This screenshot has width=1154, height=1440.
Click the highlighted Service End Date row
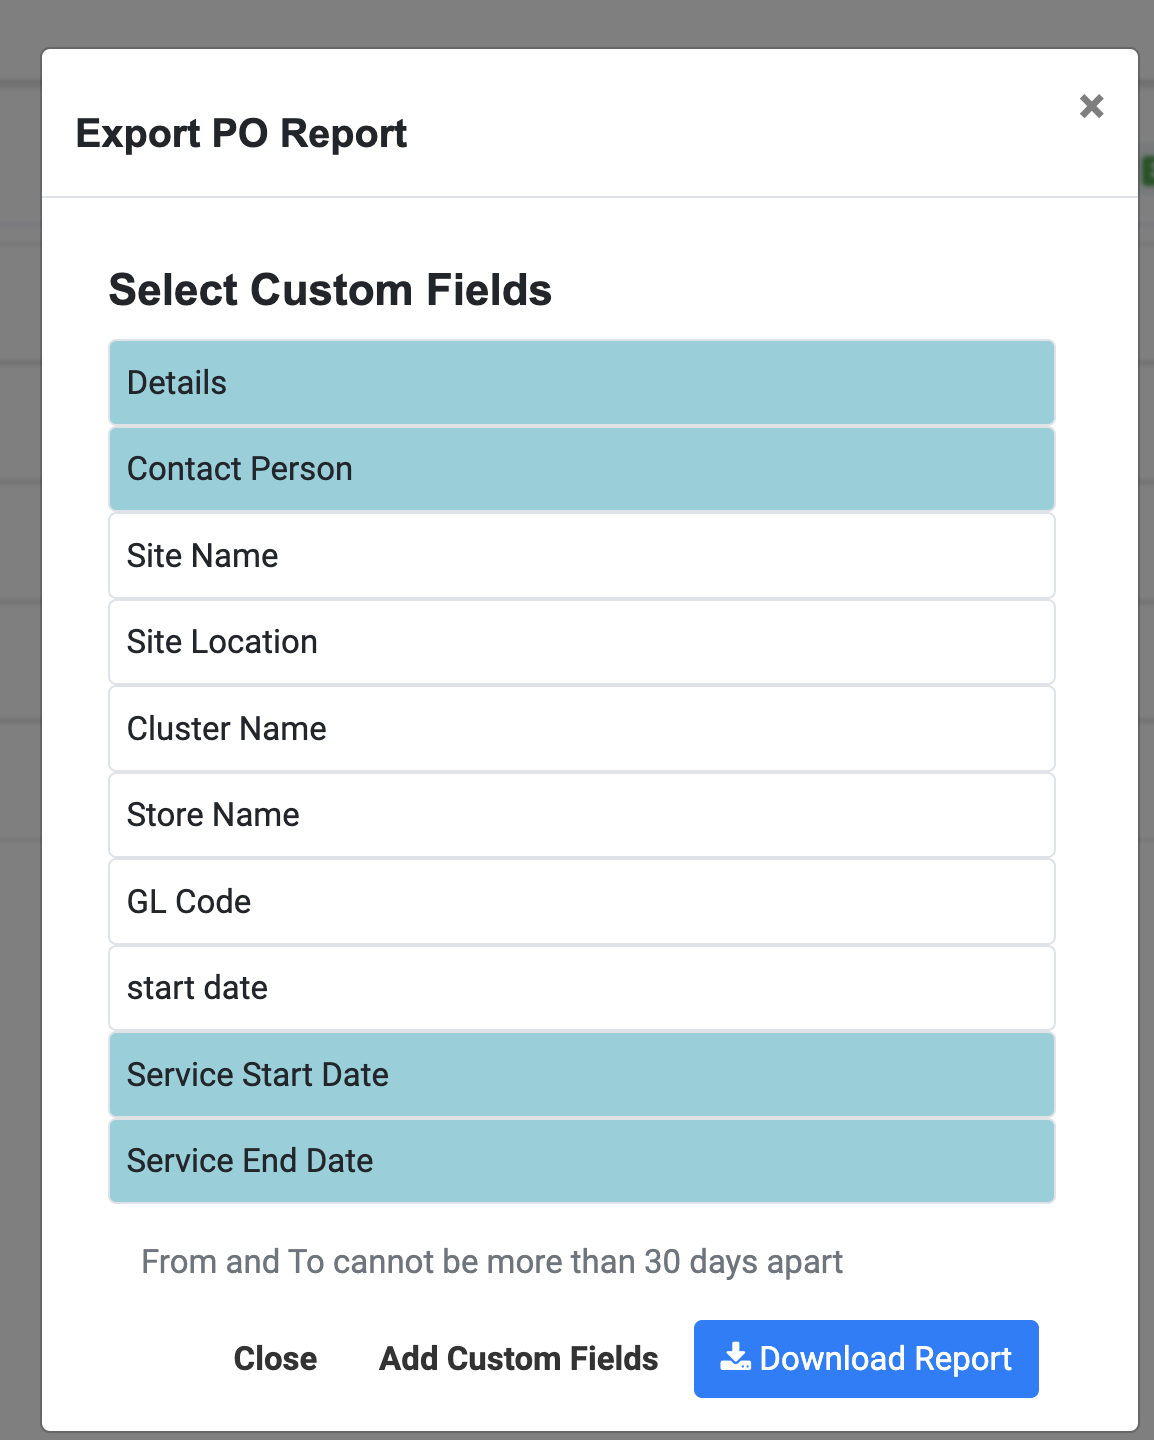pyautogui.click(x=580, y=1161)
